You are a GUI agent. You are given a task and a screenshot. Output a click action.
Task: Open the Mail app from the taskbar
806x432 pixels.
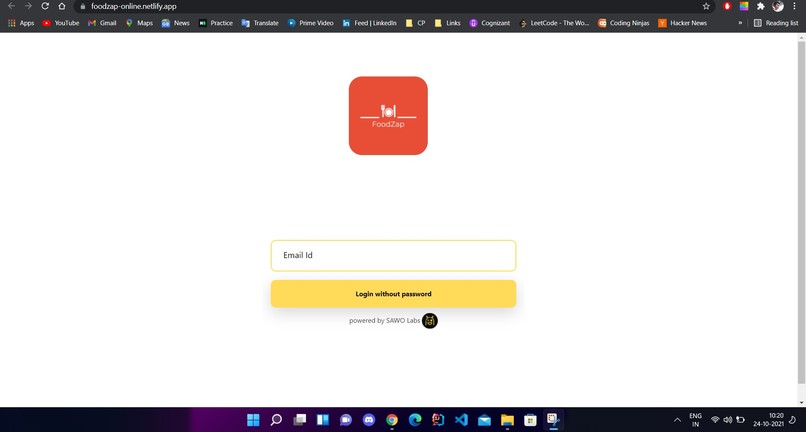484,420
